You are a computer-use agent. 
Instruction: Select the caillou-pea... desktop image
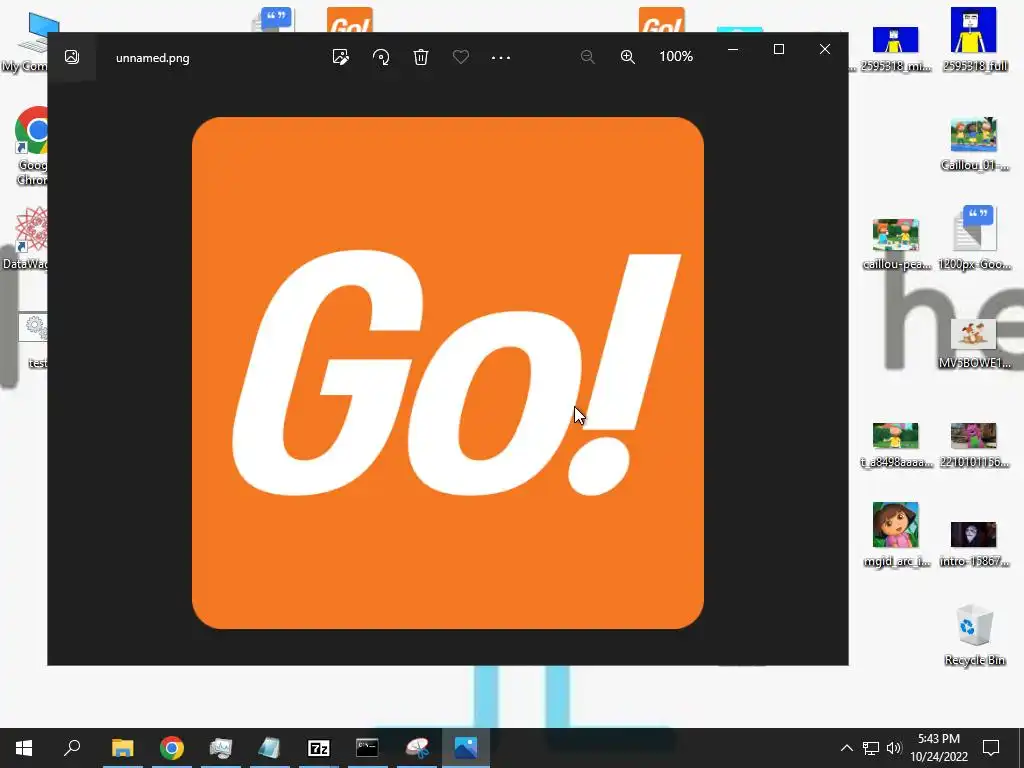click(x=895, y=244)
